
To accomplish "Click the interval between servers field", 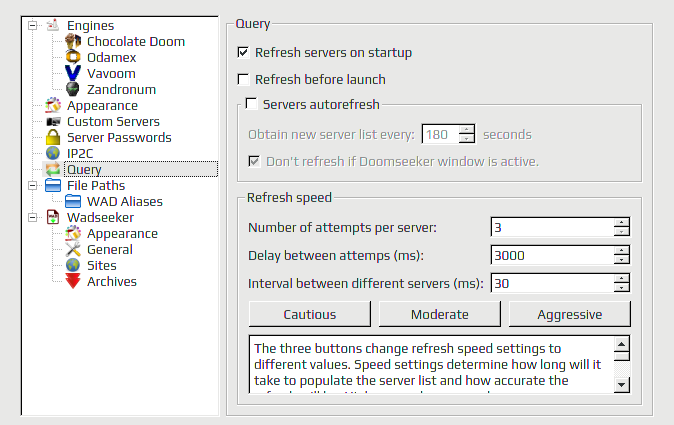I will (552, 283).
